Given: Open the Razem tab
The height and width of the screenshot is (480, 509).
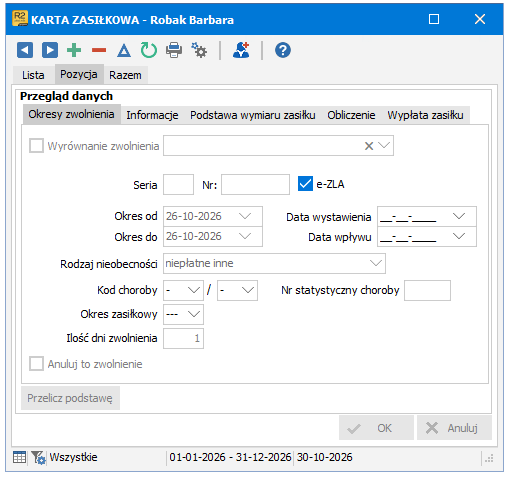Looking at the screenshot, I should click(125, 75).
